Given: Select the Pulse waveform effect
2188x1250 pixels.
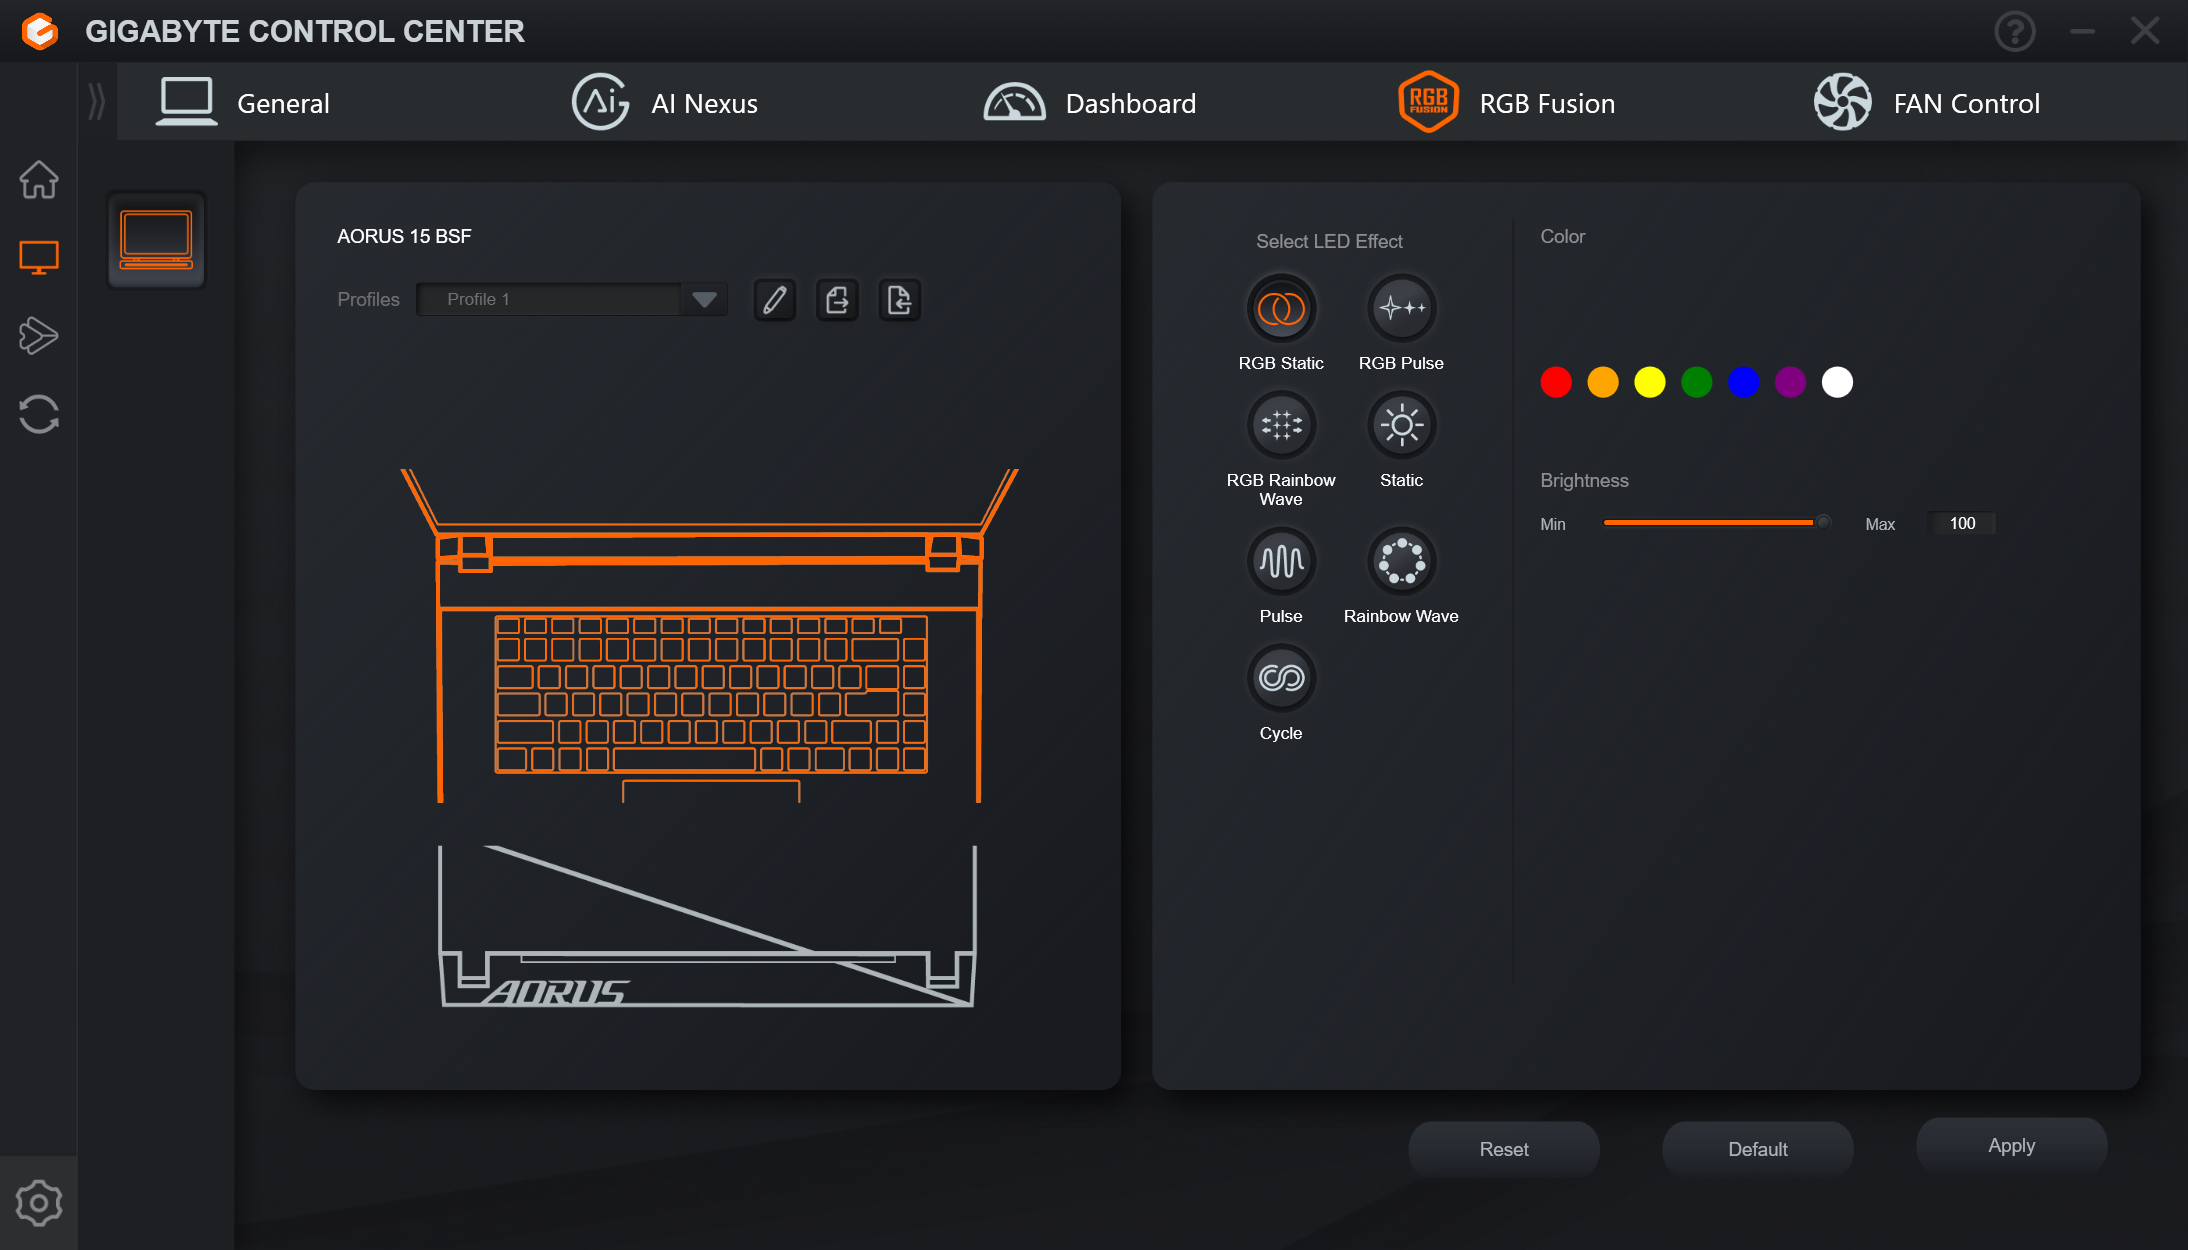Looking at the screenshot, I should click(x=1280, y=562).
